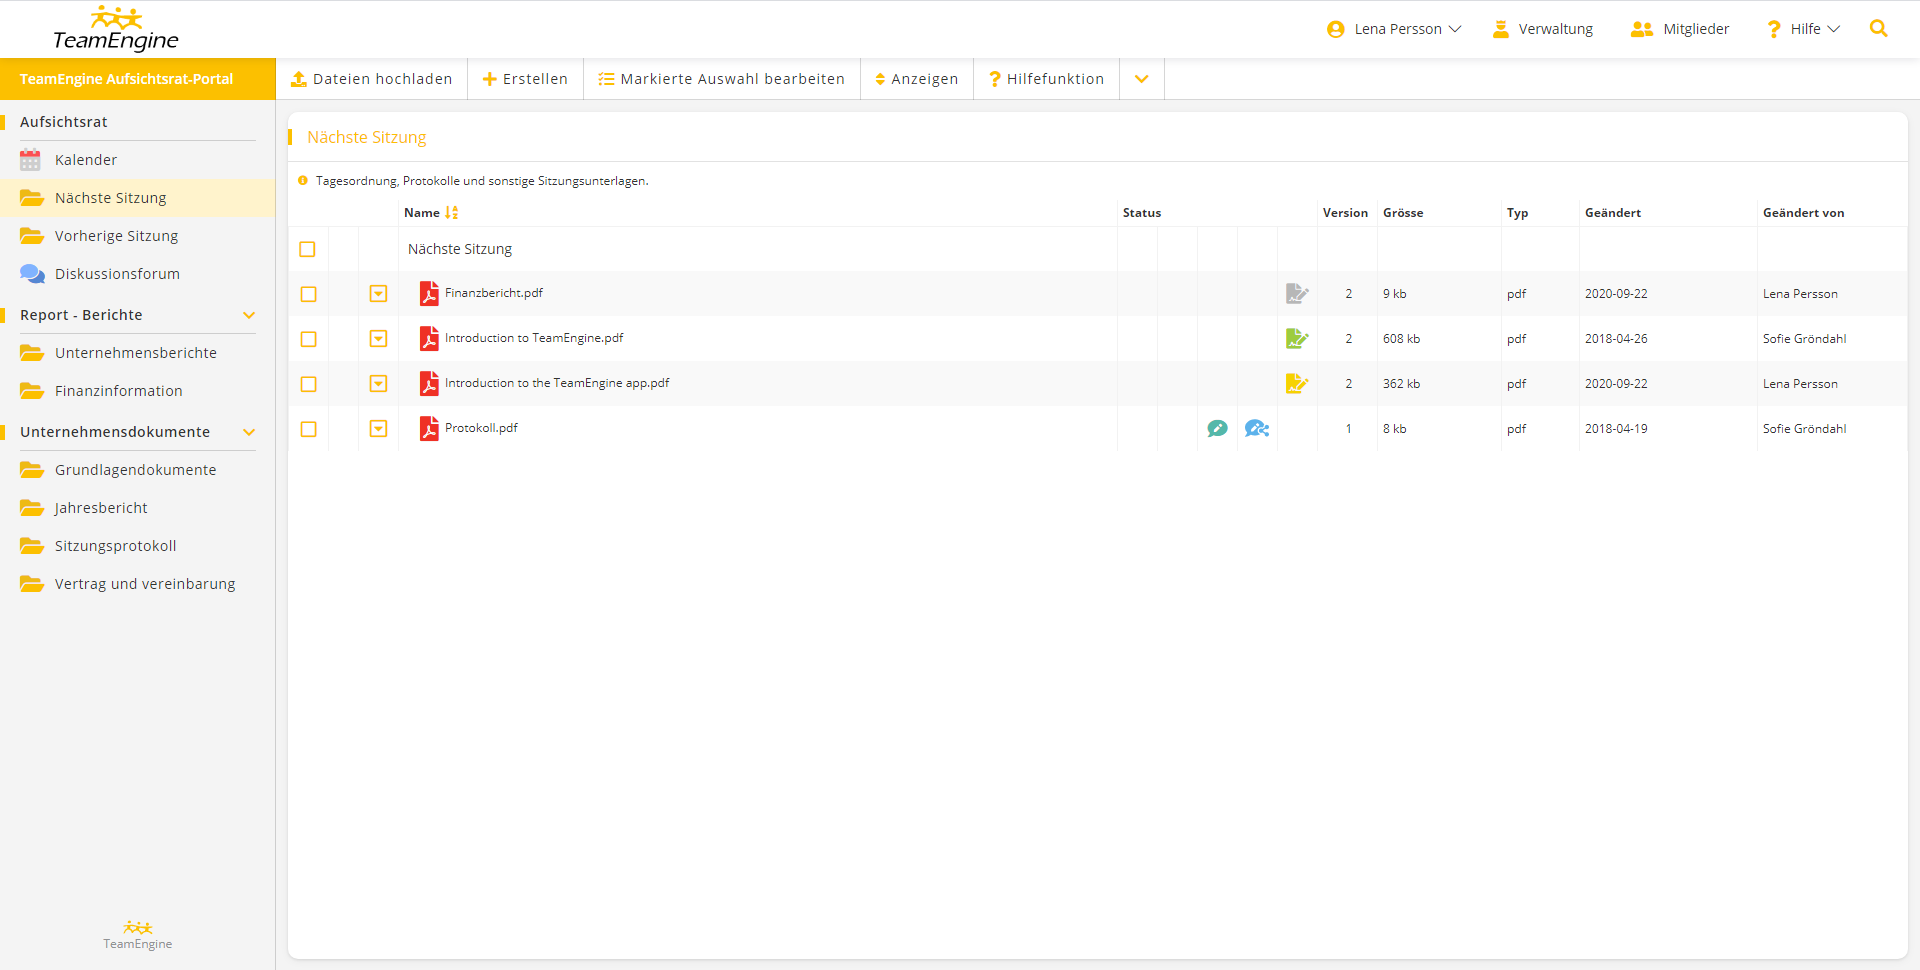Click the gray signature icon for Finanzbericht.pdf
The image size is (1920, 970).
click(1296, 294)
